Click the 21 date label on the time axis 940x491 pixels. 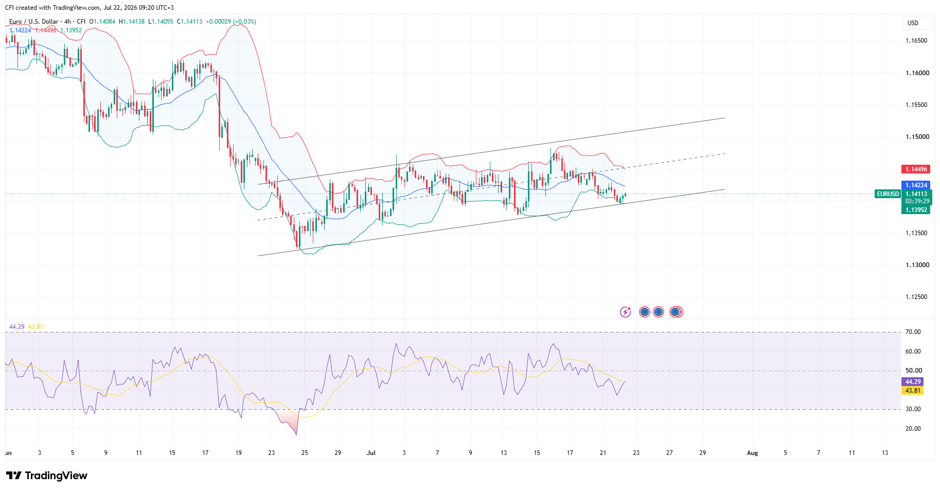(603, 453)
